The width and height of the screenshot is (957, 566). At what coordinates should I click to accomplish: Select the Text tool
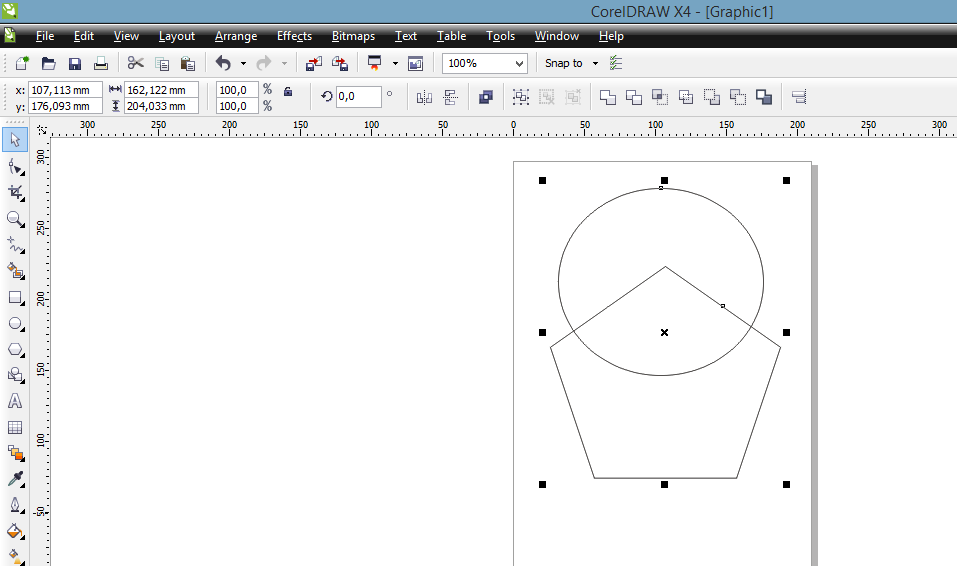pos(15,401)
